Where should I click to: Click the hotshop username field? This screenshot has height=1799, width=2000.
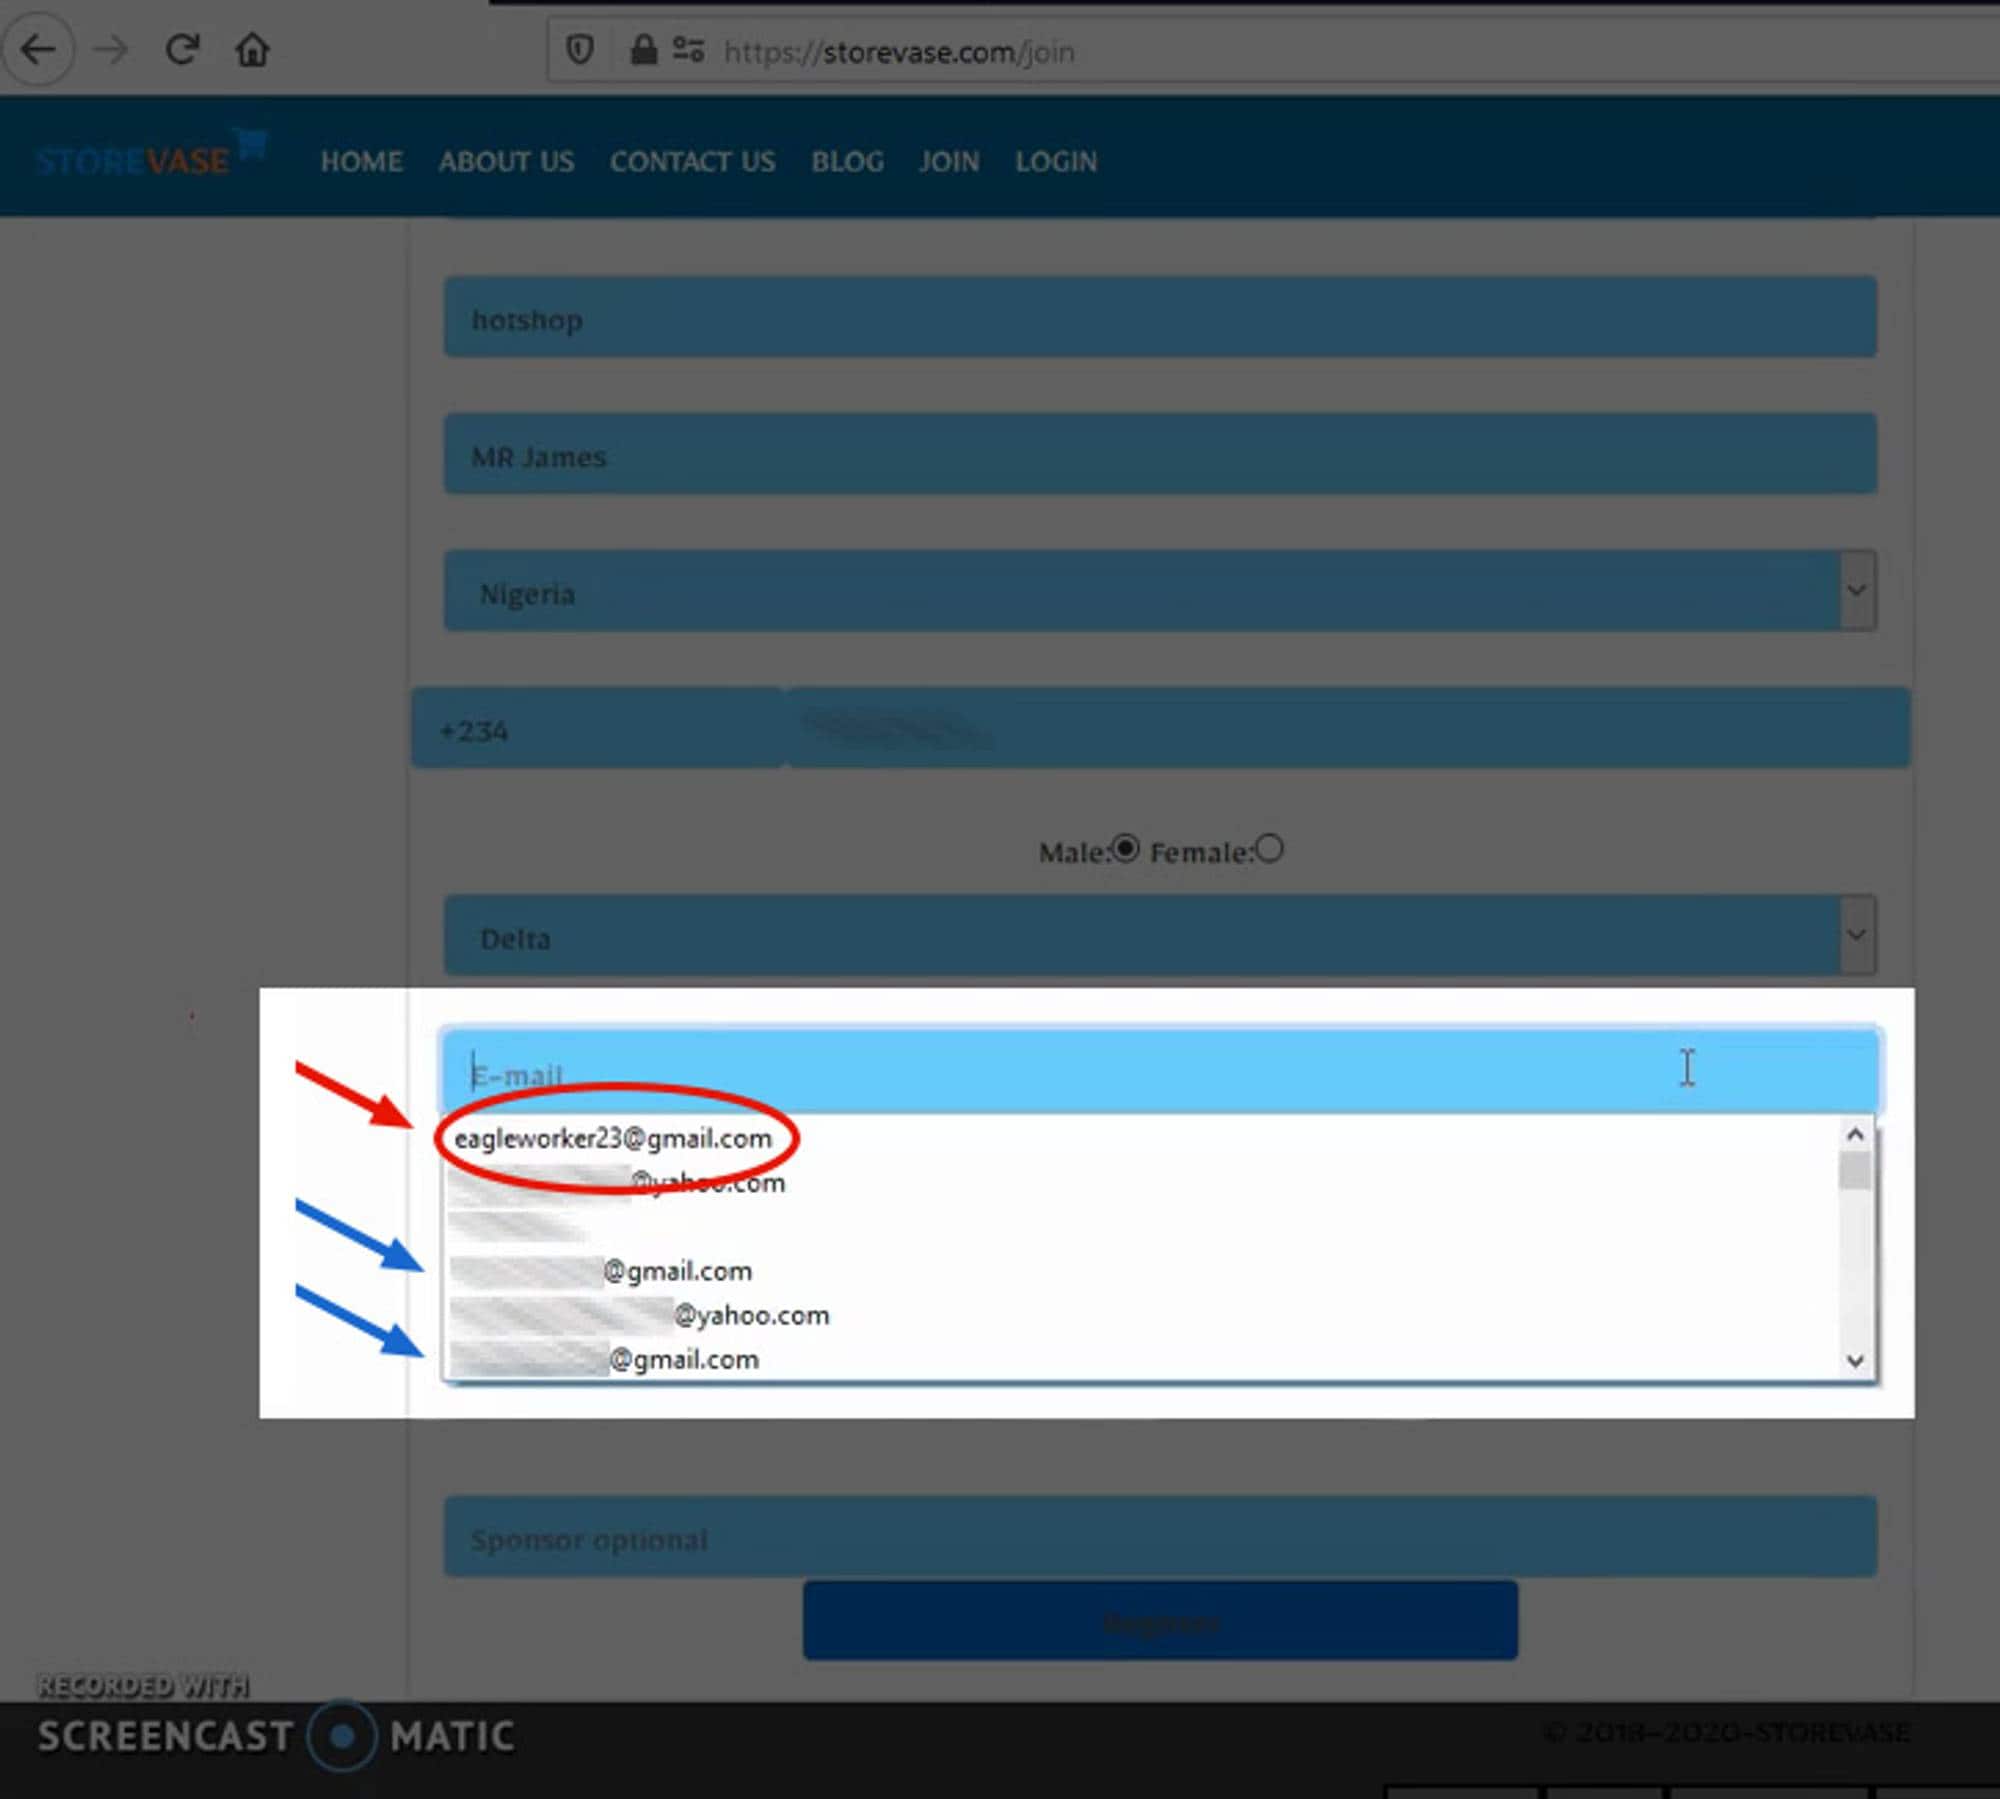[x=1160, y=318]
